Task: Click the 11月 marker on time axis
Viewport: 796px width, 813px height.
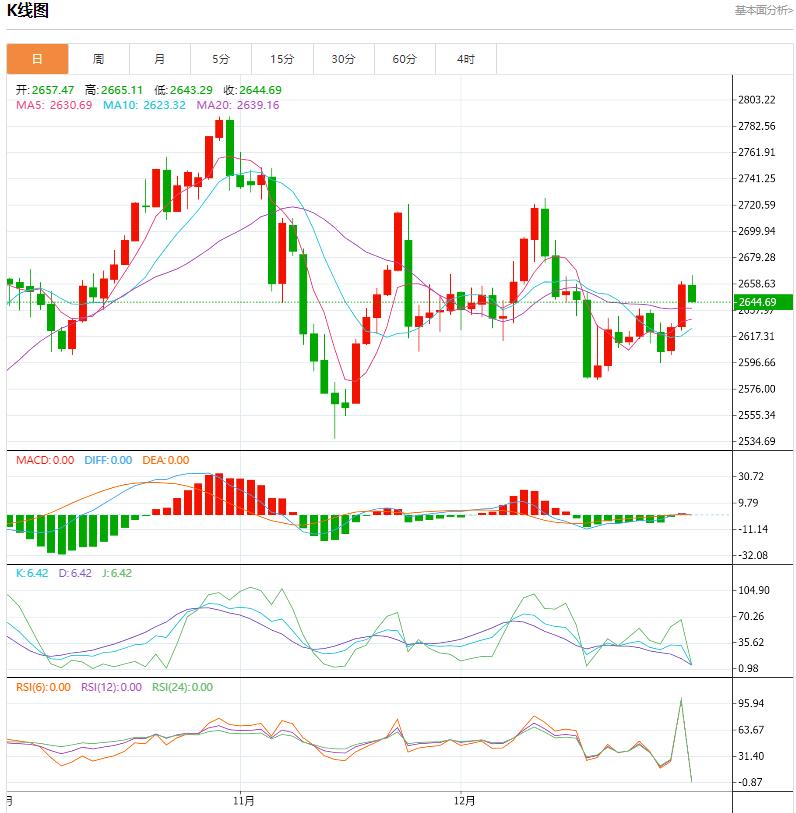Action: click(242, 801)
